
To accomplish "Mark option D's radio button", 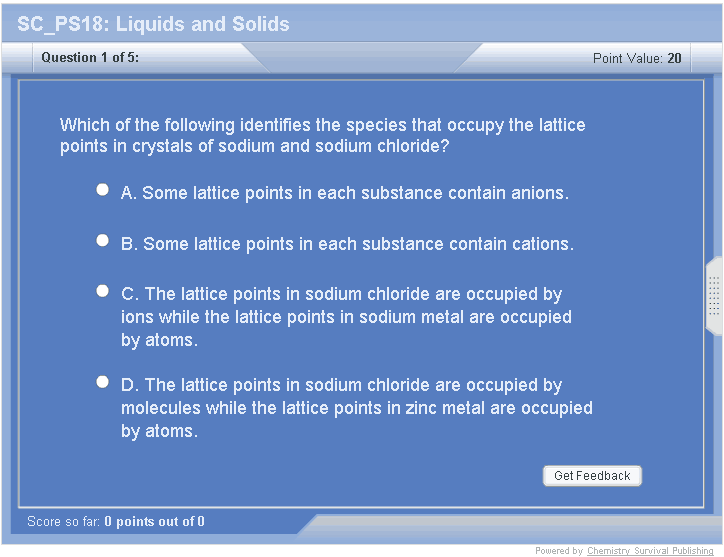I will (x=102, y=382).
